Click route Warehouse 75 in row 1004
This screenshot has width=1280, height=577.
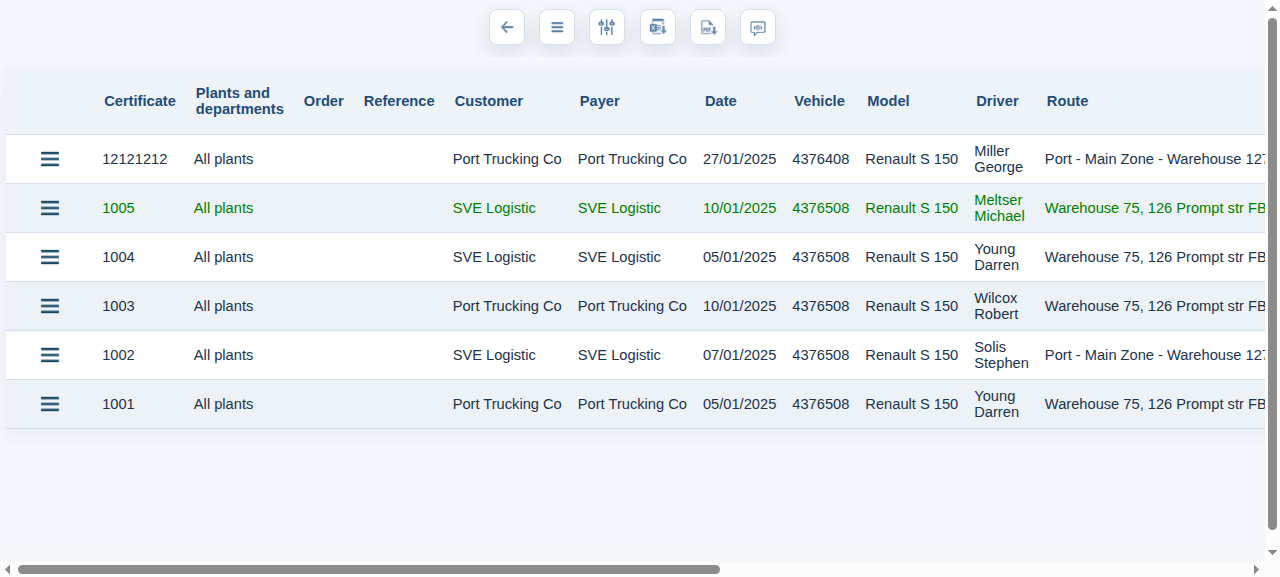(1155, 257)
